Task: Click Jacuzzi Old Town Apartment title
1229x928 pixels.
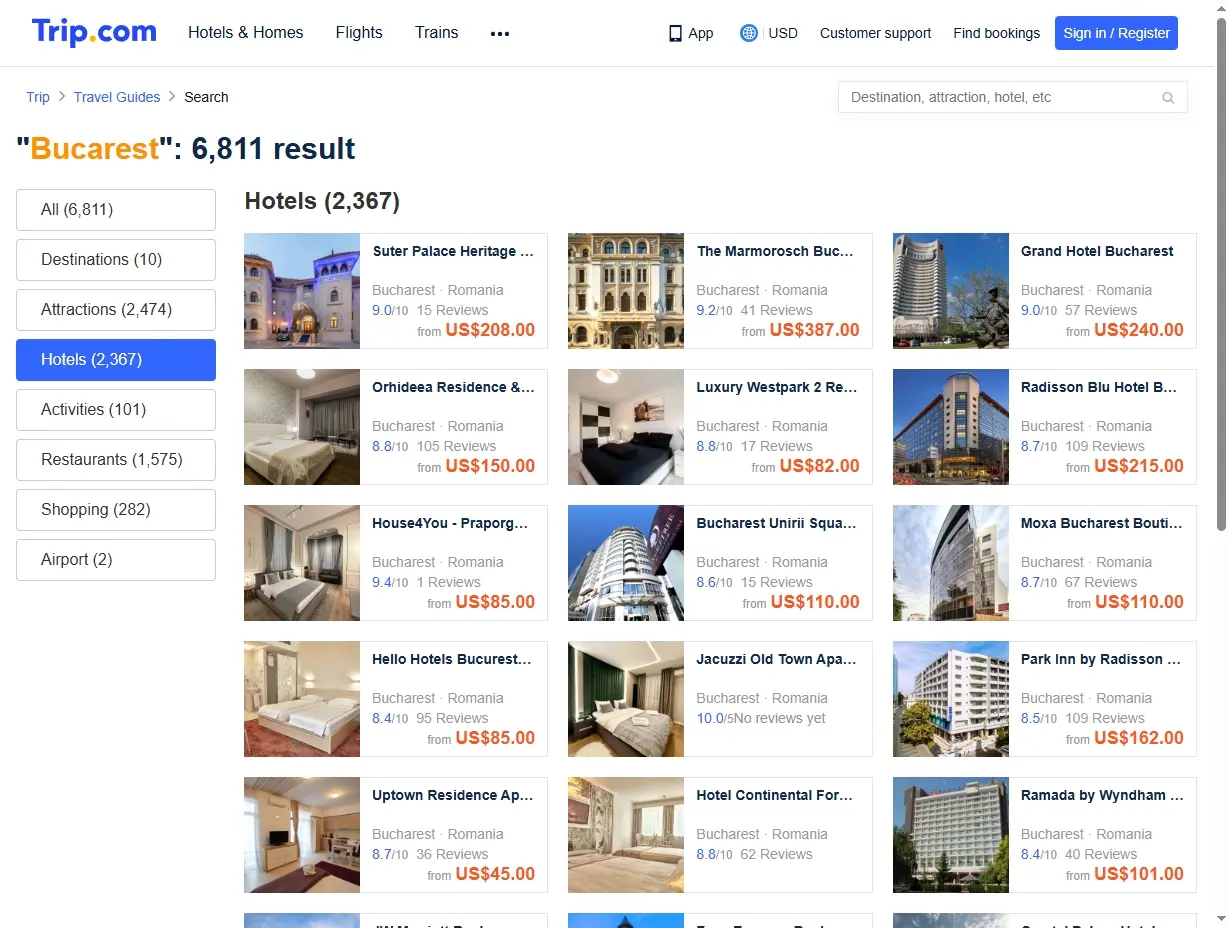Action: [777, 660]
